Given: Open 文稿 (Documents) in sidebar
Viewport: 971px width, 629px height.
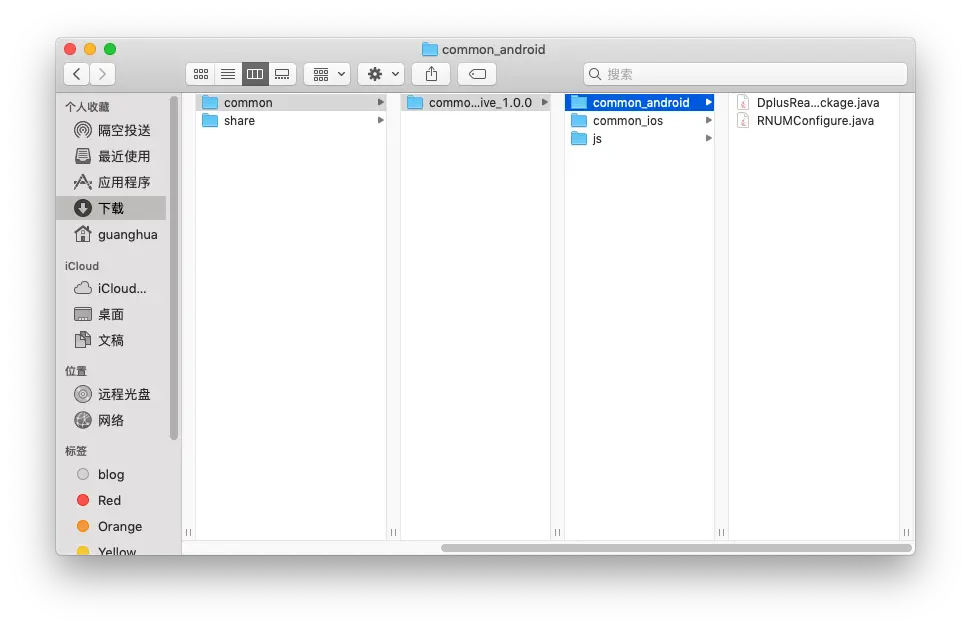Looking at the screenshot, I should (x=111, y=341).
